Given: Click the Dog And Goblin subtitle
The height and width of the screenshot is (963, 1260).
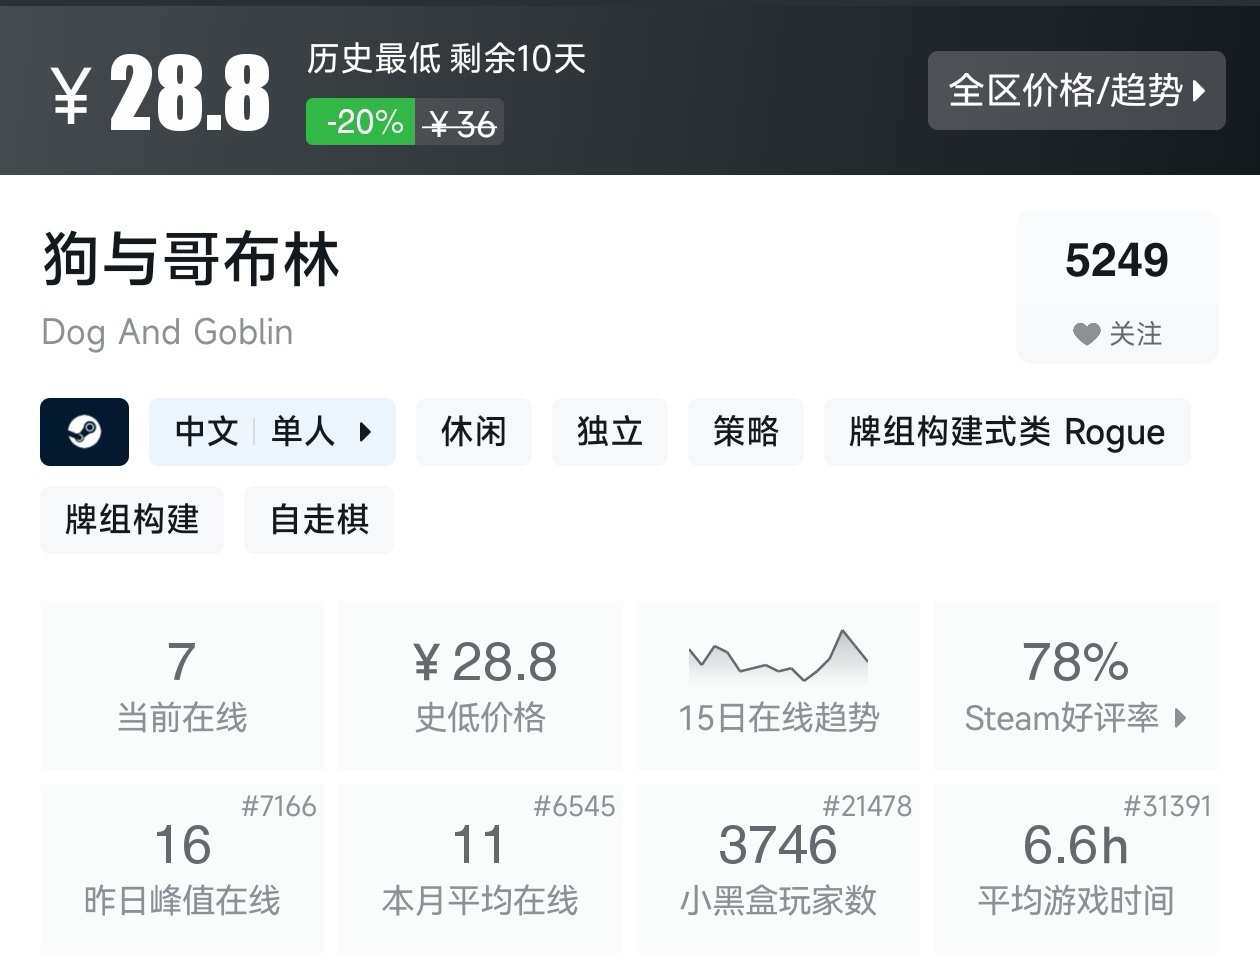Looking at the screenshot, I should tap(168, 332).
